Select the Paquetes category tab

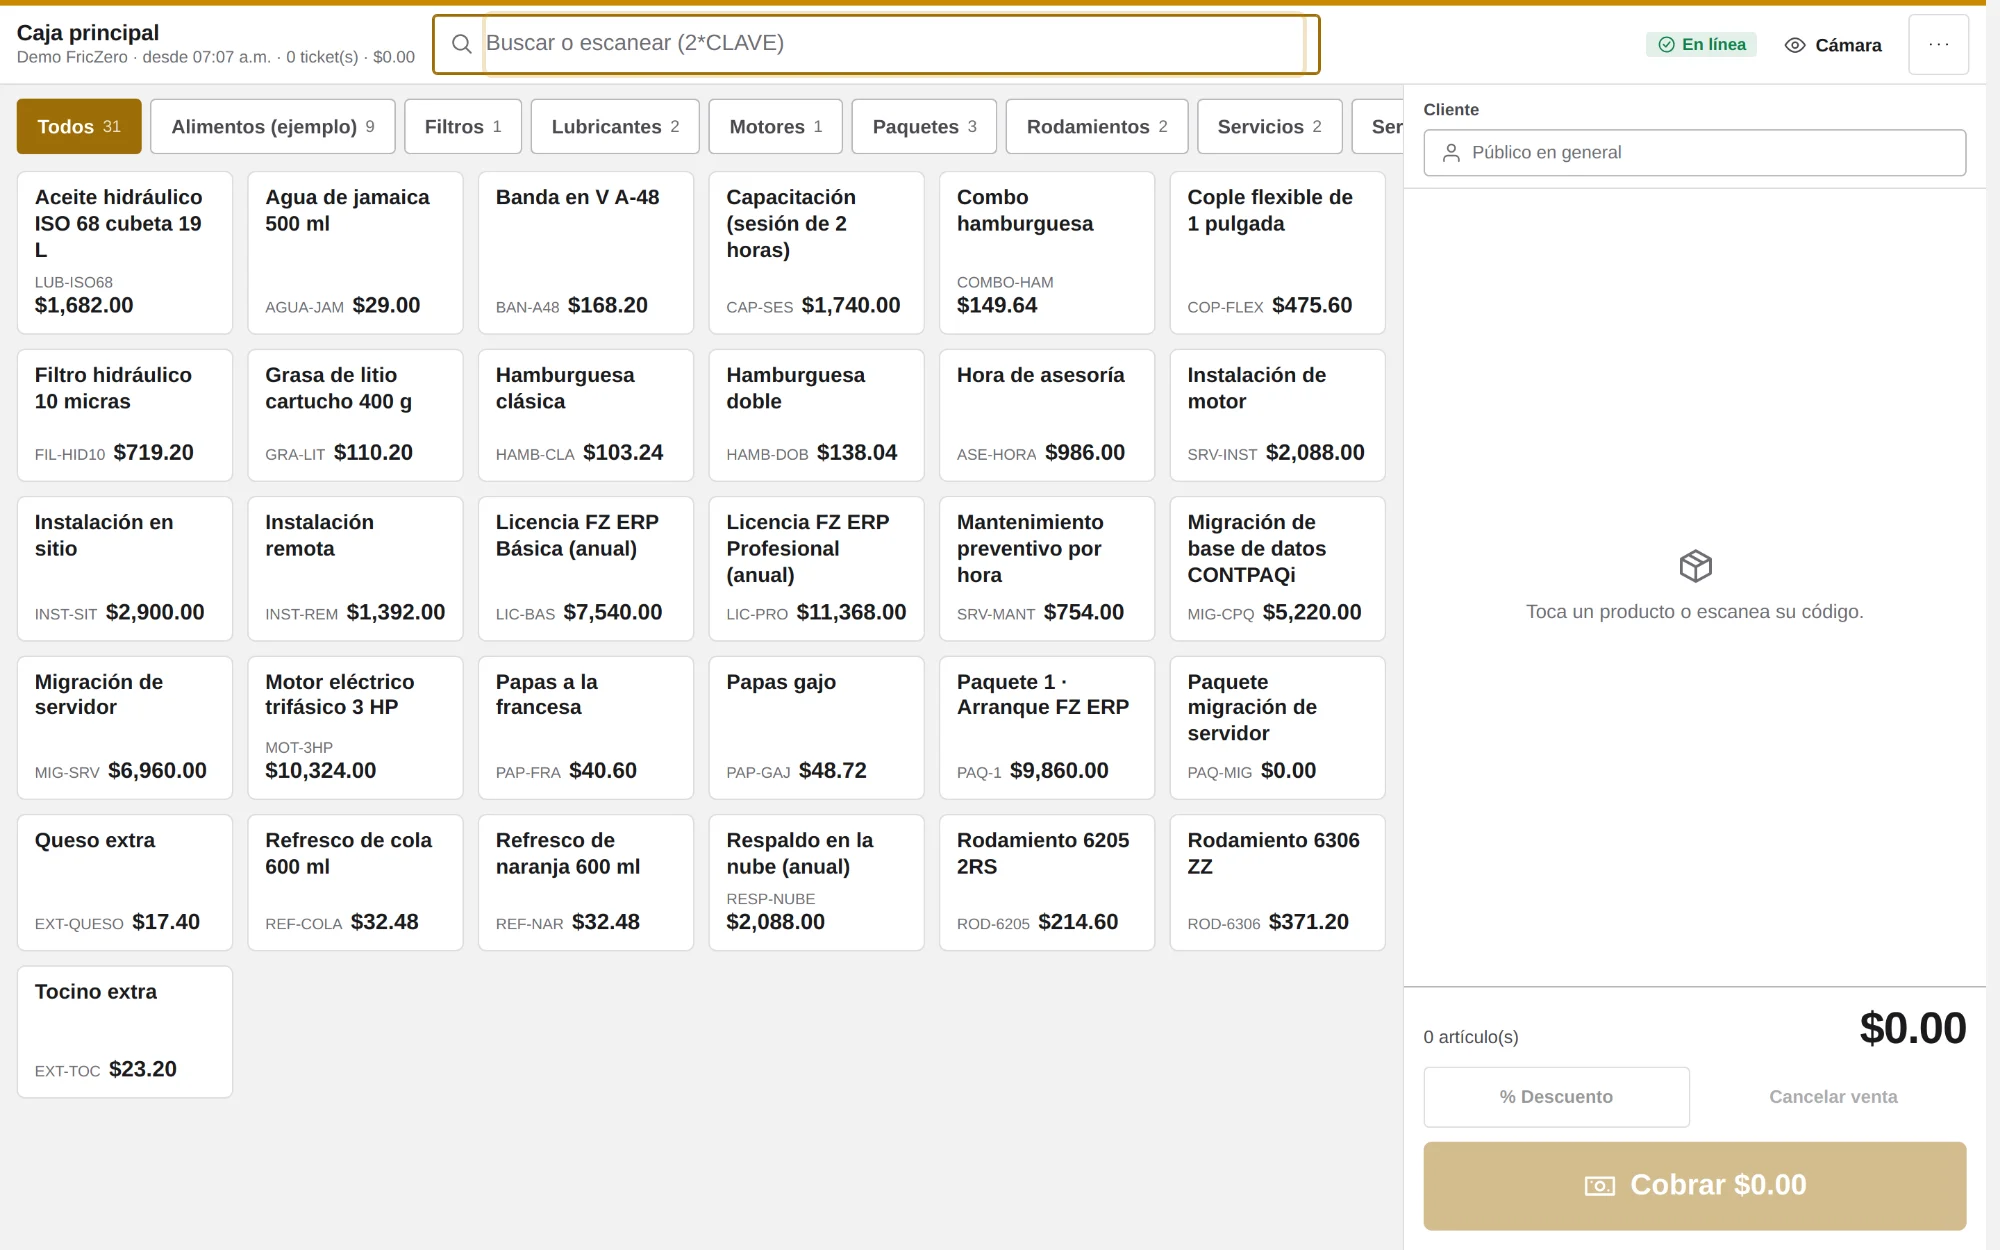point(924,126)
